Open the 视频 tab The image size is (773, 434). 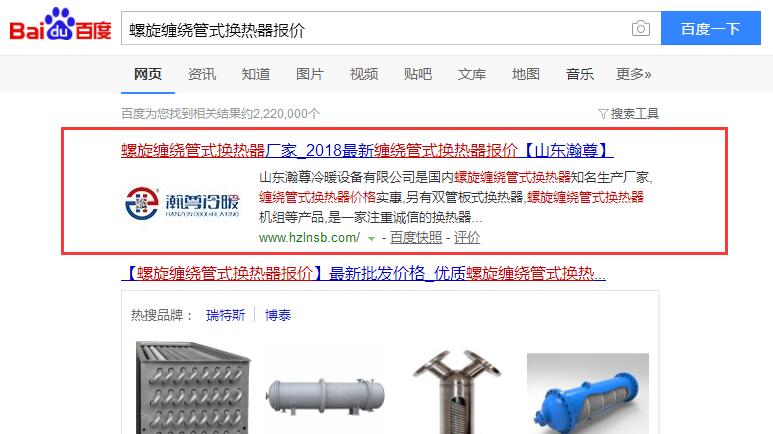pos(364,74)
